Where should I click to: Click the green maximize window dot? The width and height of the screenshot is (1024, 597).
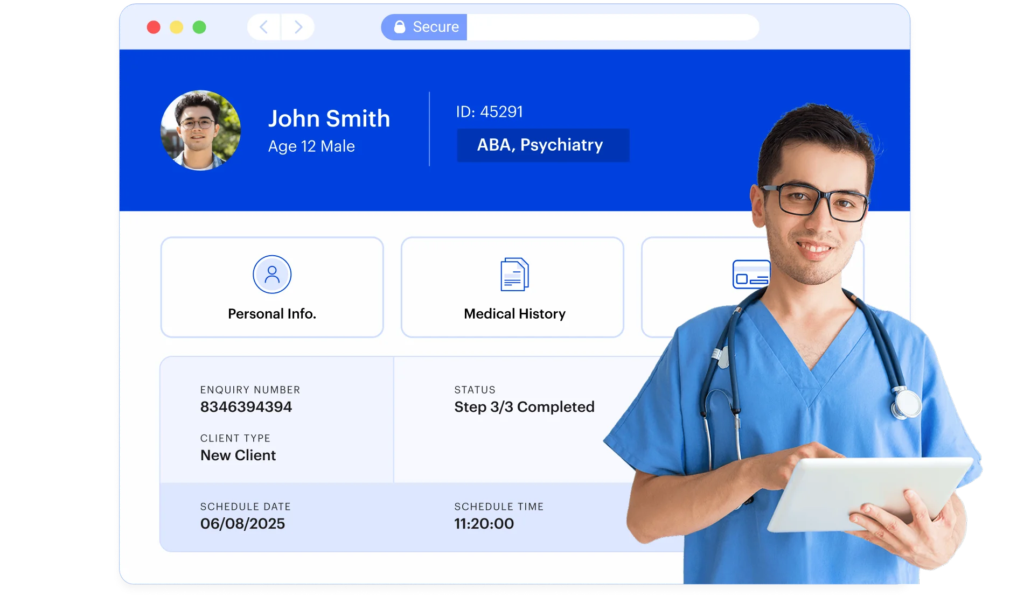[199, 27]
